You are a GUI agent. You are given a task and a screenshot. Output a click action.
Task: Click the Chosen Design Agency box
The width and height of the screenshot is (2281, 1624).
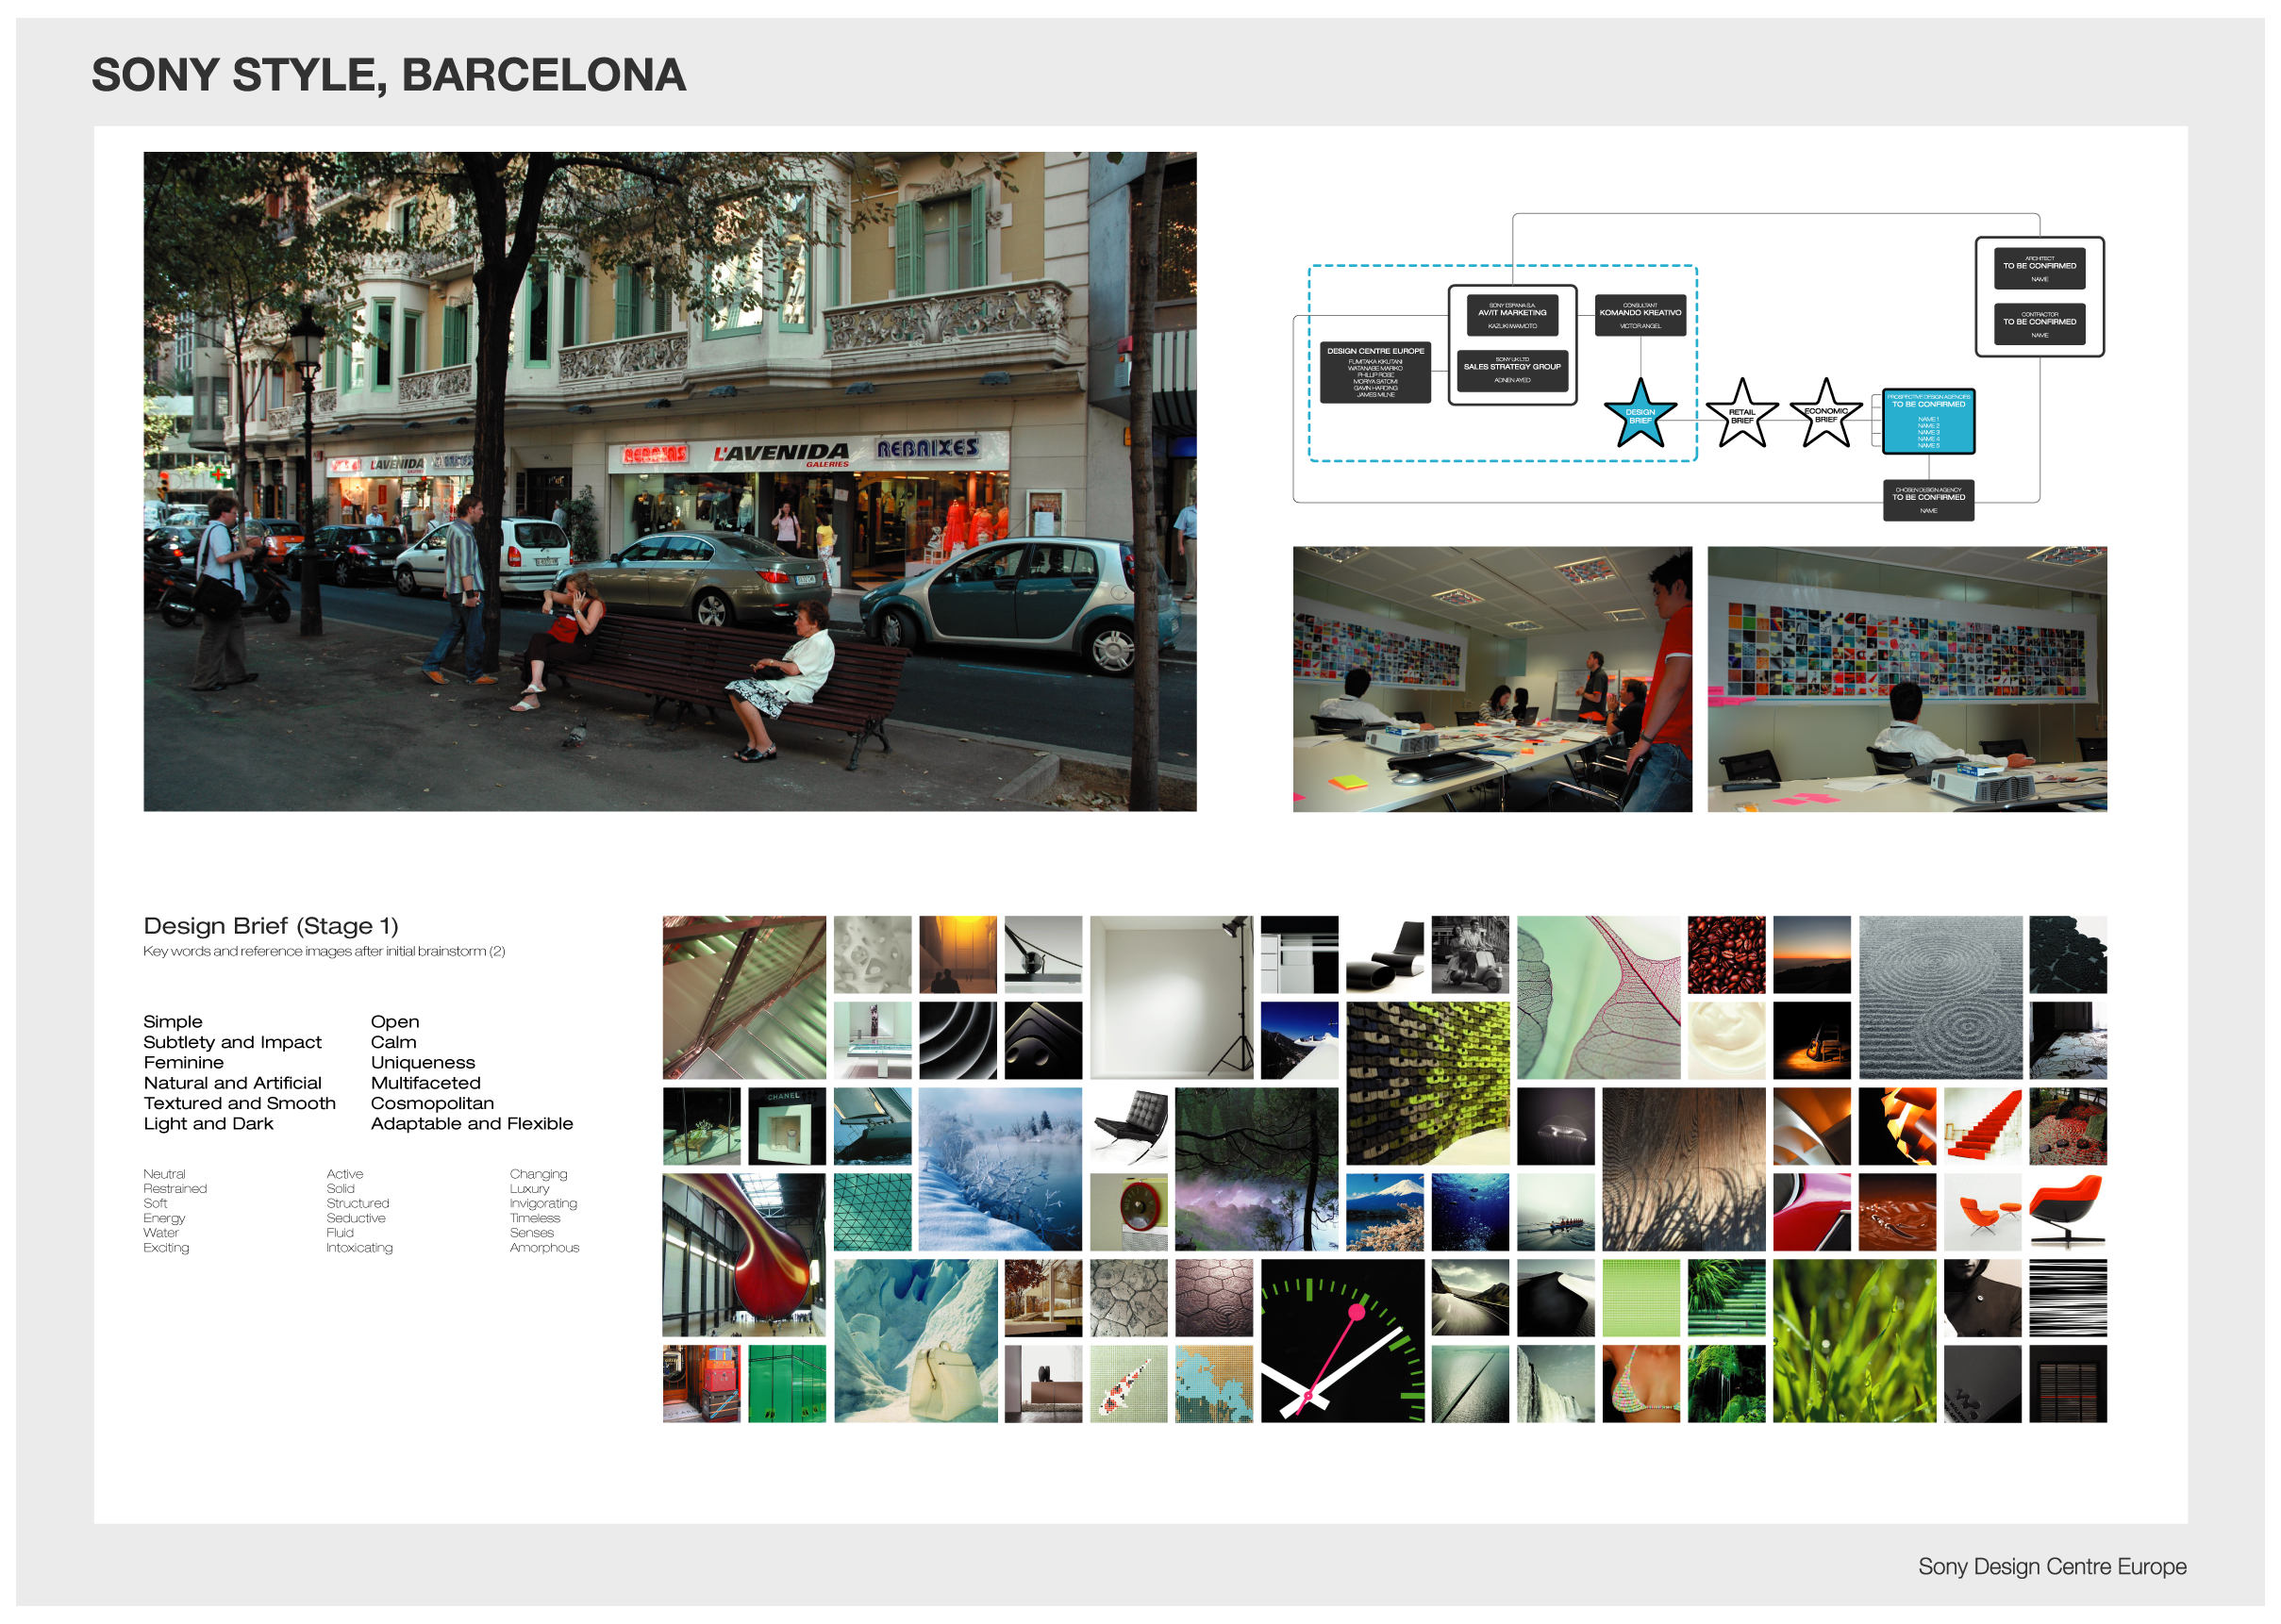click(x=1928, y=499)
